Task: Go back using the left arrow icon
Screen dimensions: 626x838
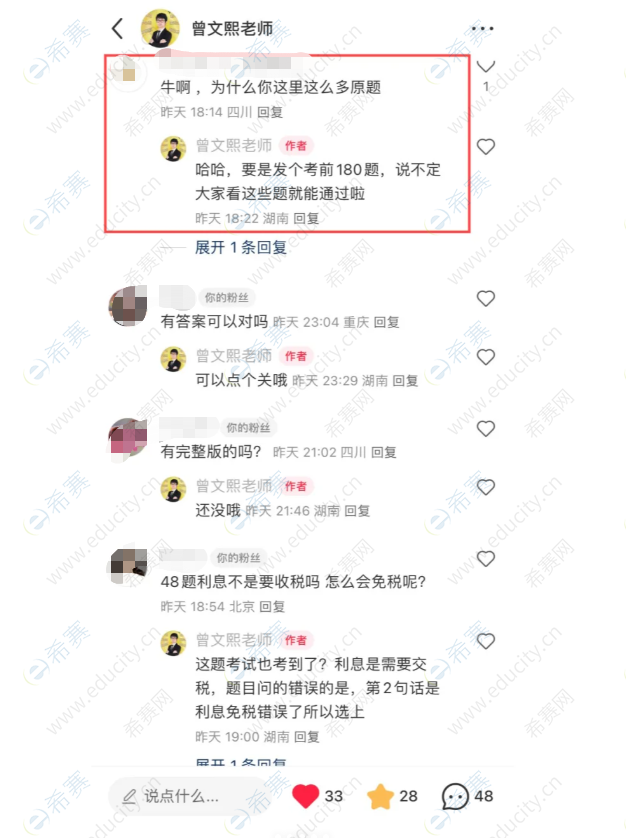Action: (x=118, y=28)
